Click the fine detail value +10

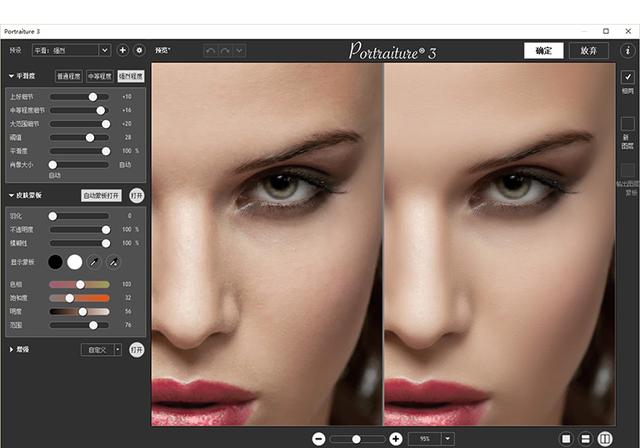pos(127,97)
